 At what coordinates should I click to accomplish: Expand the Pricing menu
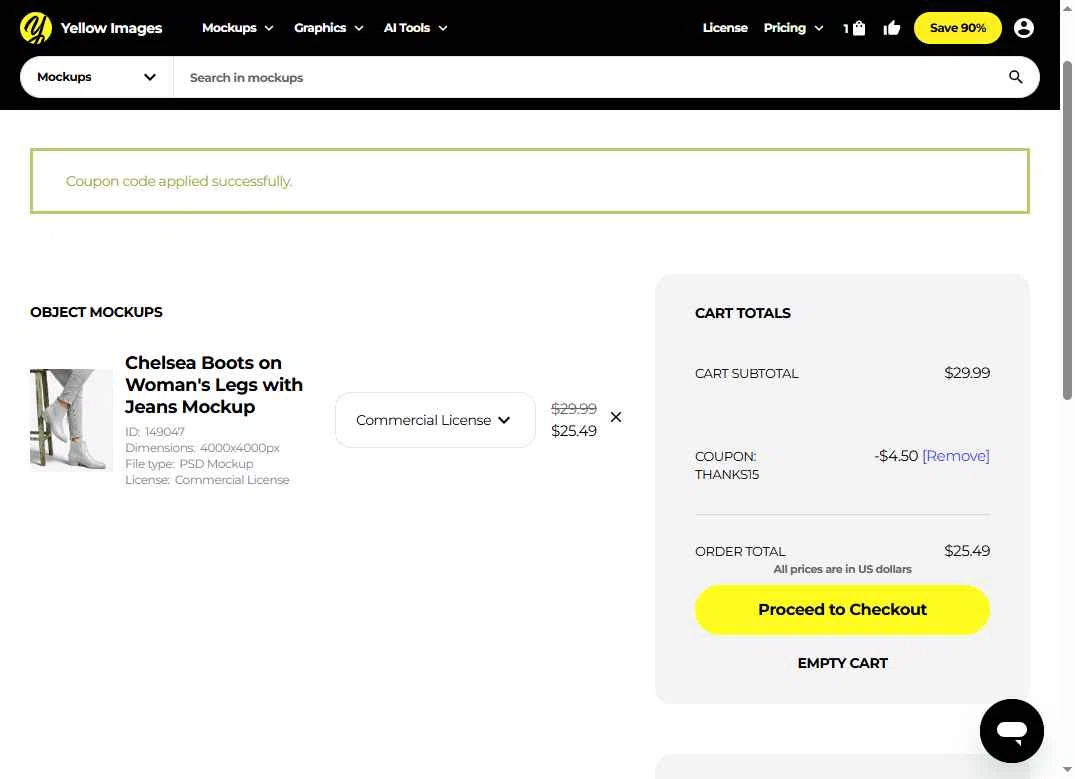(793, 28)
